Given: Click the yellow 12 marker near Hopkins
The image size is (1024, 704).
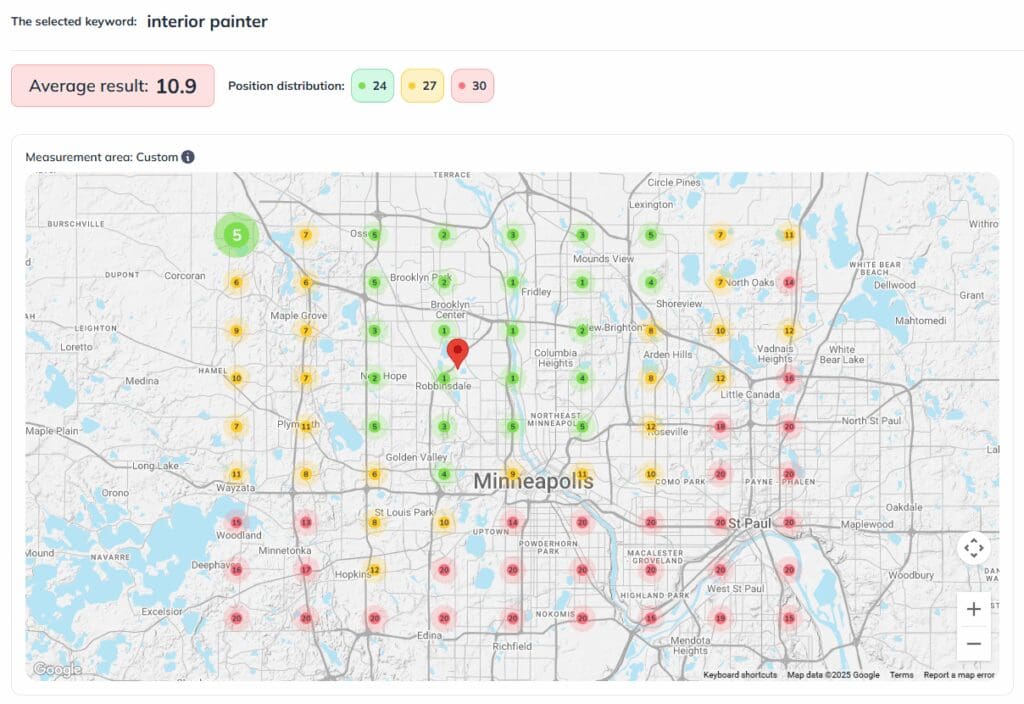Looking at the screenshot, I should (375, 570).
